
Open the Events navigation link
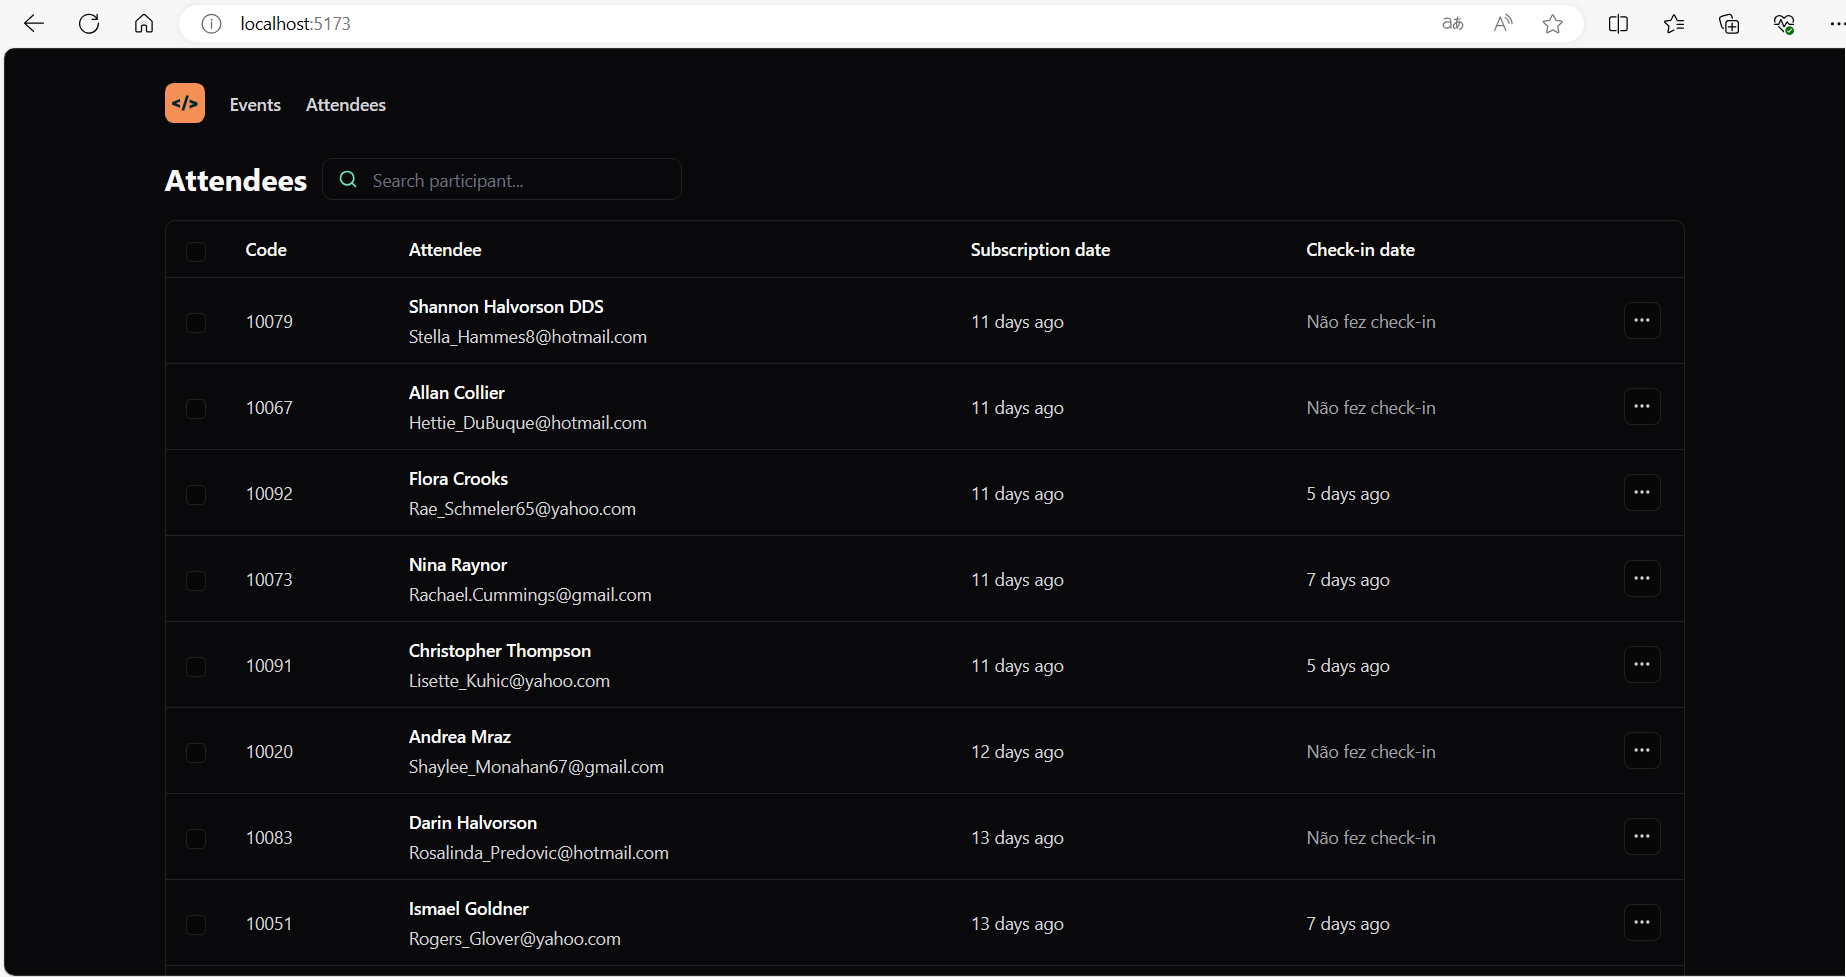click(255, 104)
